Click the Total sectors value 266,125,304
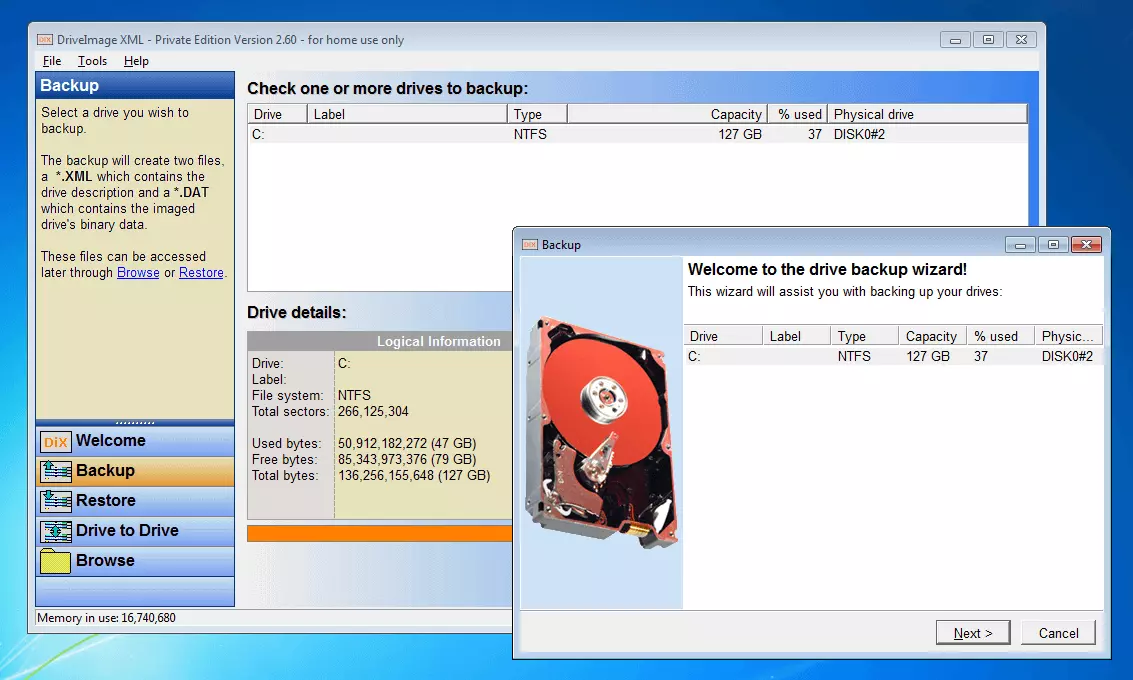This screenshot has width=1133, height=680. pyautogui.click(x=373, y=411)
